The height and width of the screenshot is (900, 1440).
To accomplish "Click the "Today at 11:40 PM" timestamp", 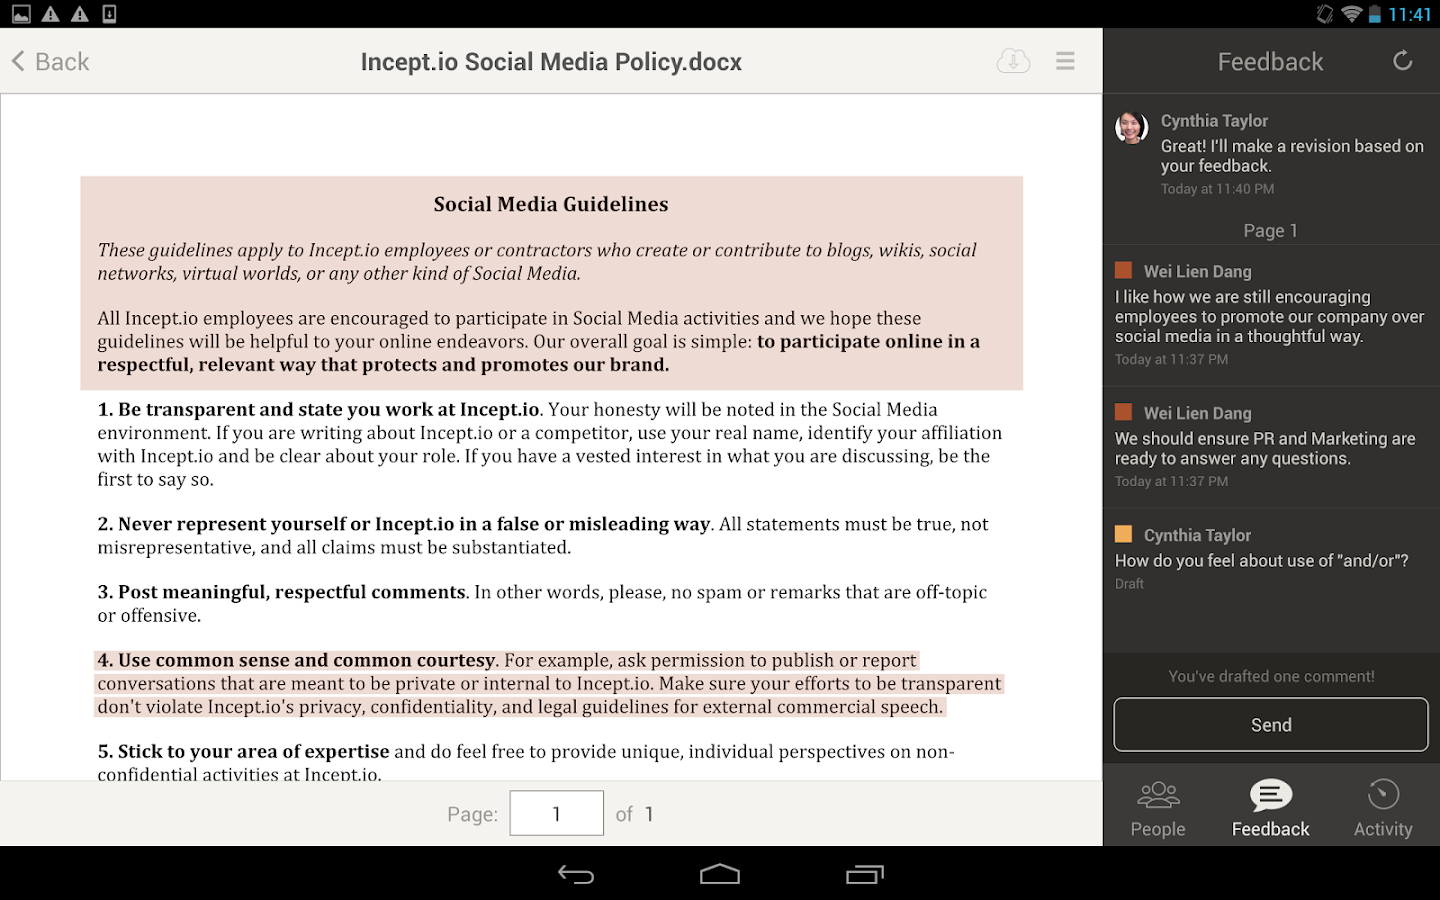I will pyautogui.click(x=1217, y=188).
